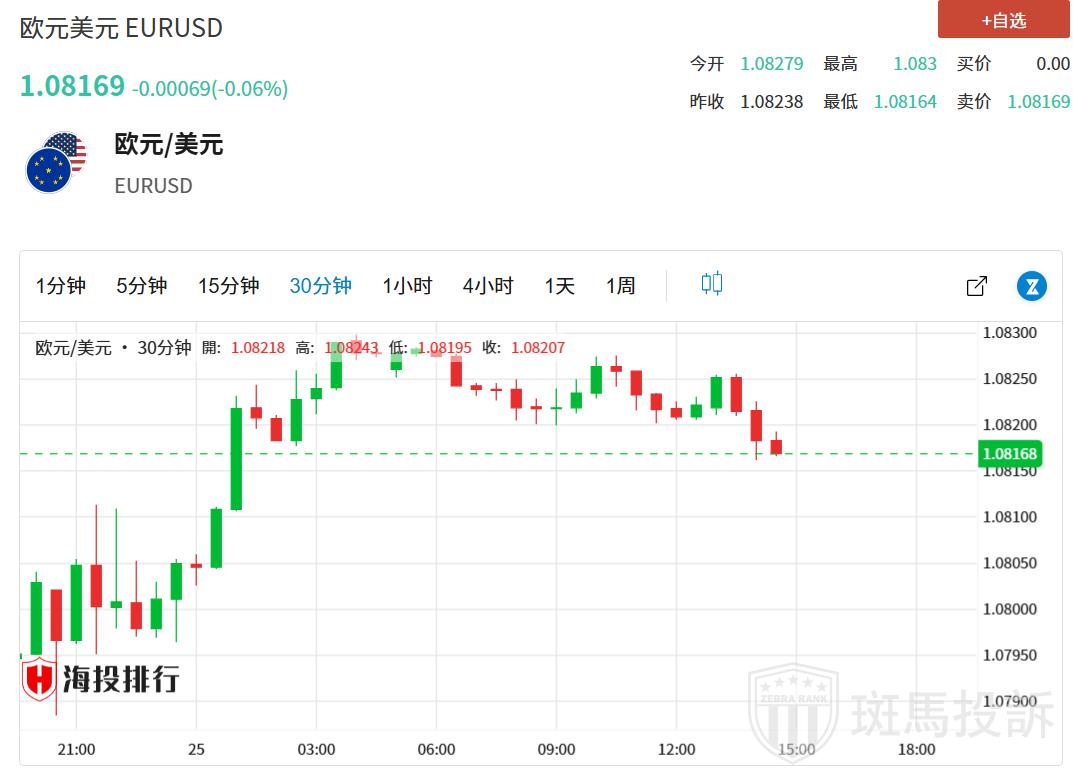1073x776 pixels.
Task: Select the 1分钟 timeframe
Action: coord(61,286)
